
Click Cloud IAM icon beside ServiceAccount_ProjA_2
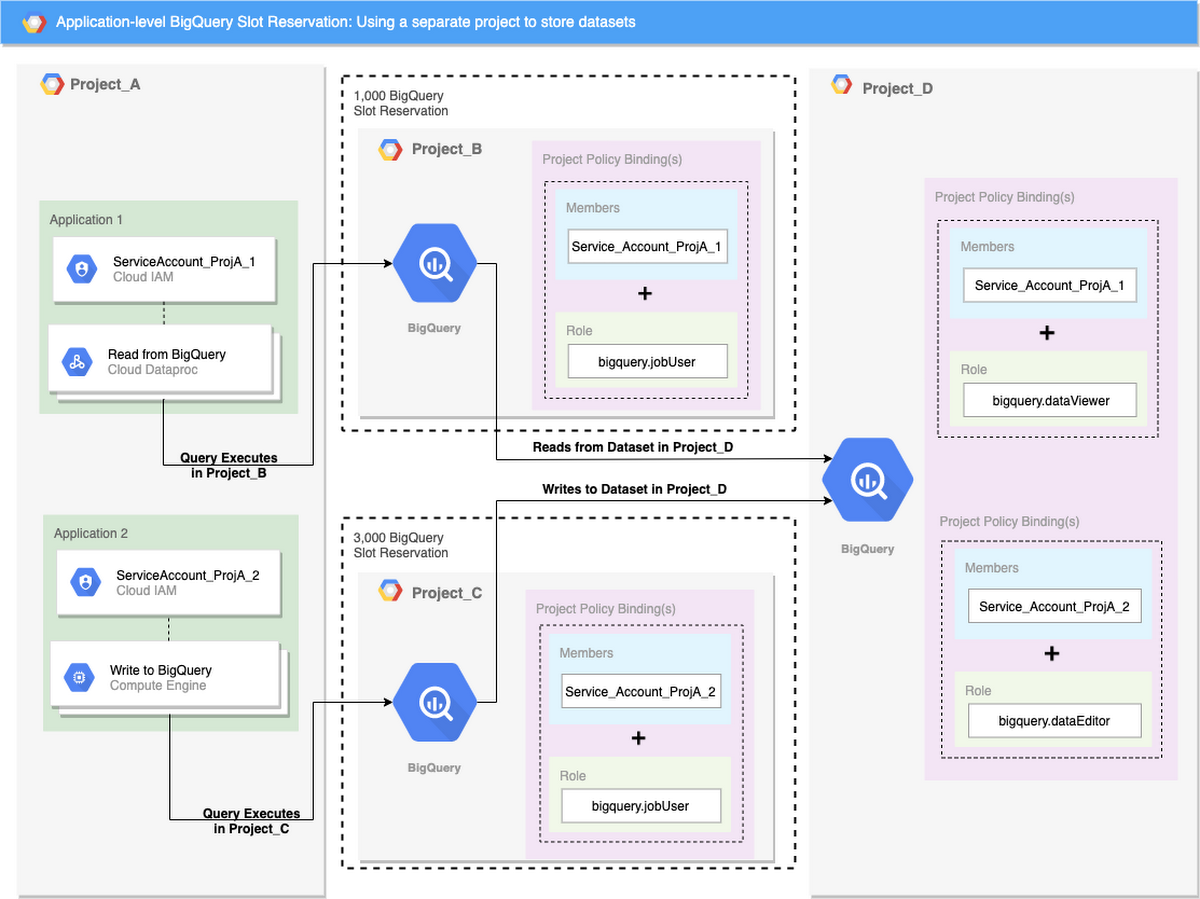coord(85,583)
